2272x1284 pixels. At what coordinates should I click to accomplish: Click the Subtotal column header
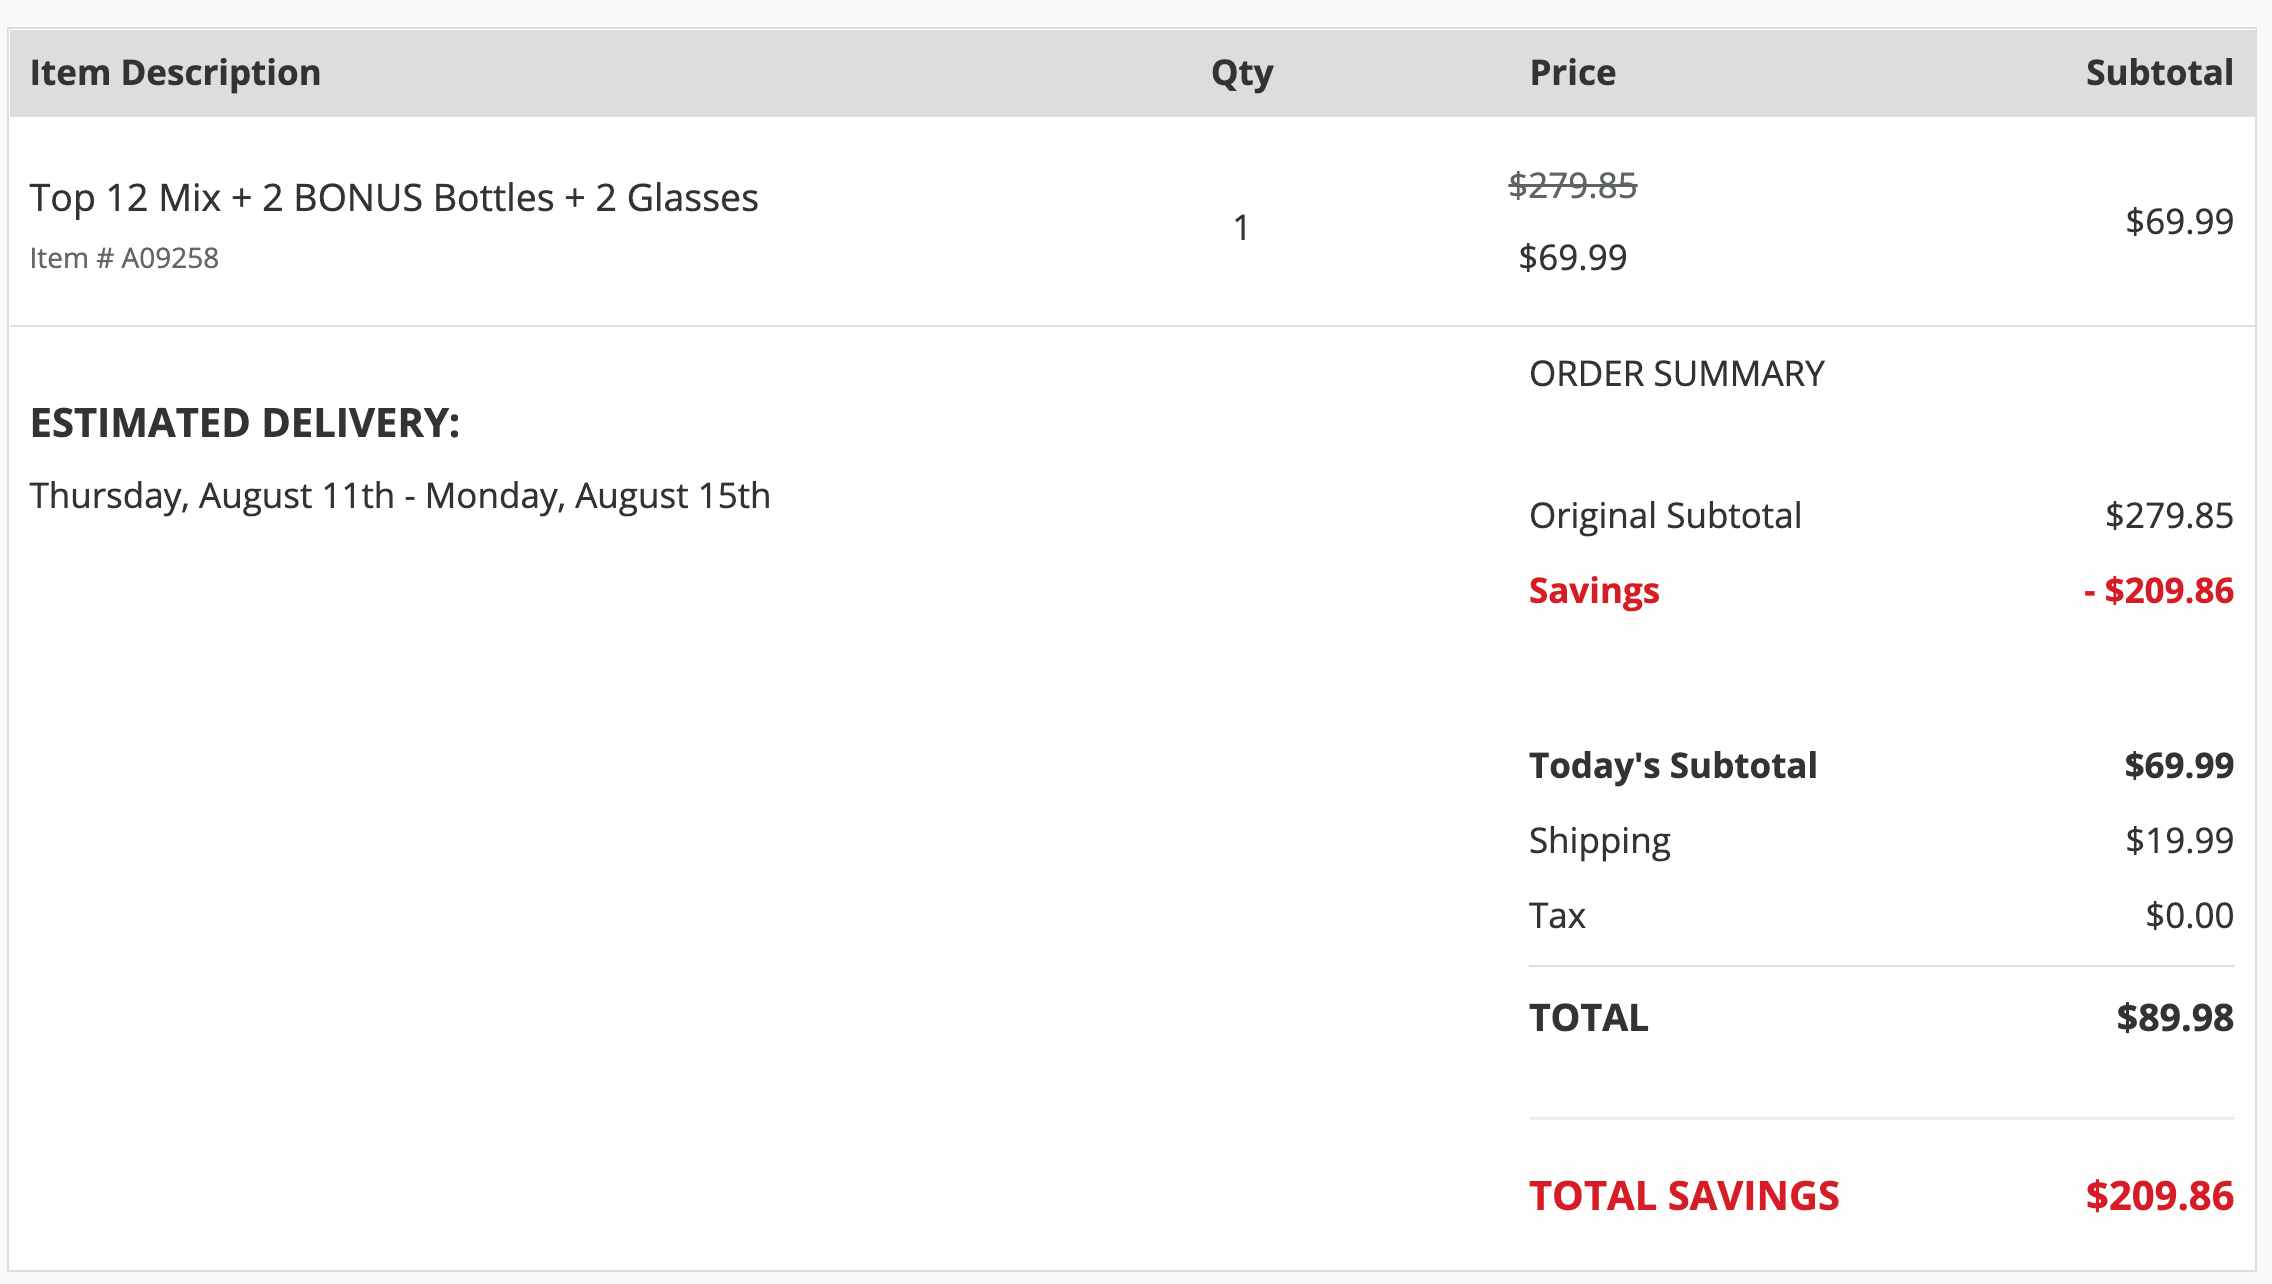coord(2159,73)
